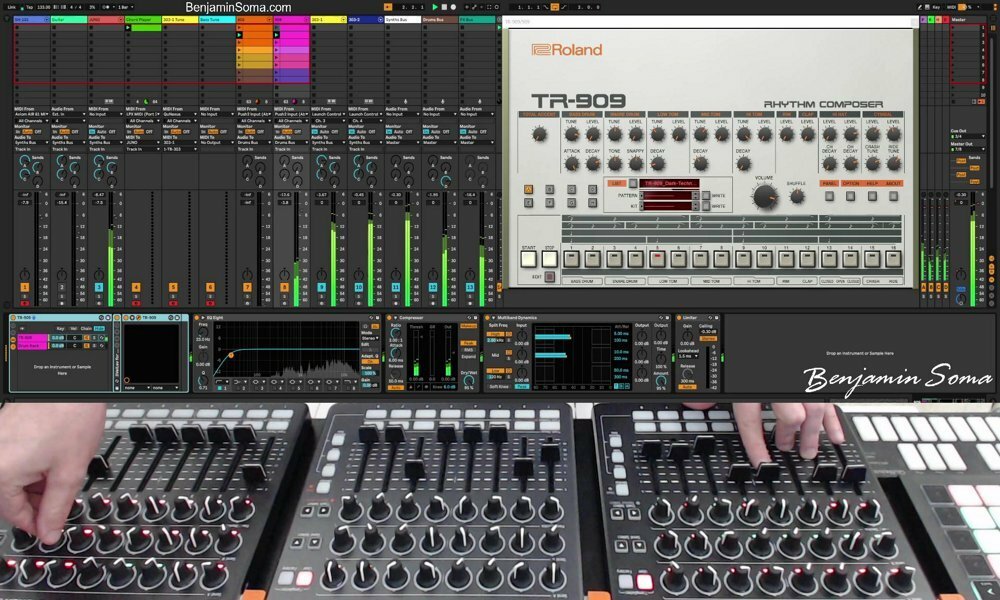
Task: Click step button 9 on the TR-909
Action: click(743, 258)
